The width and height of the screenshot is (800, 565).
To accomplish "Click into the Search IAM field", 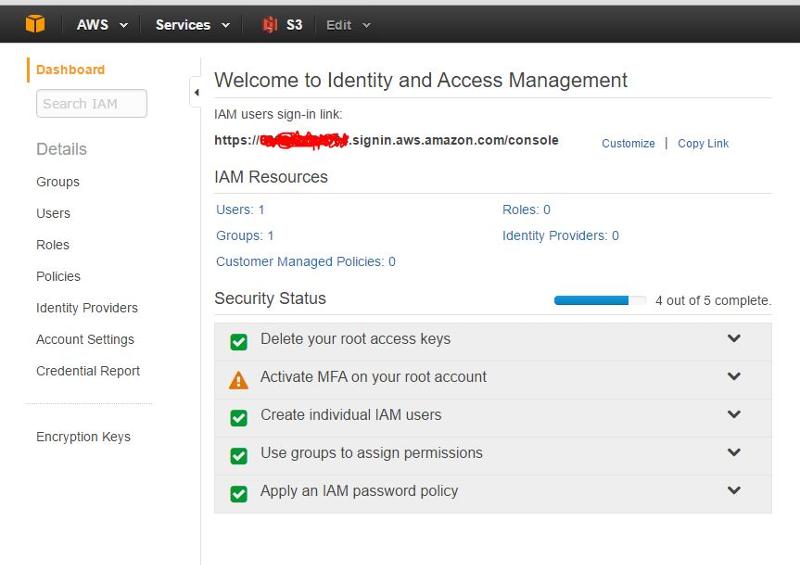I will [x=91, y=104].
